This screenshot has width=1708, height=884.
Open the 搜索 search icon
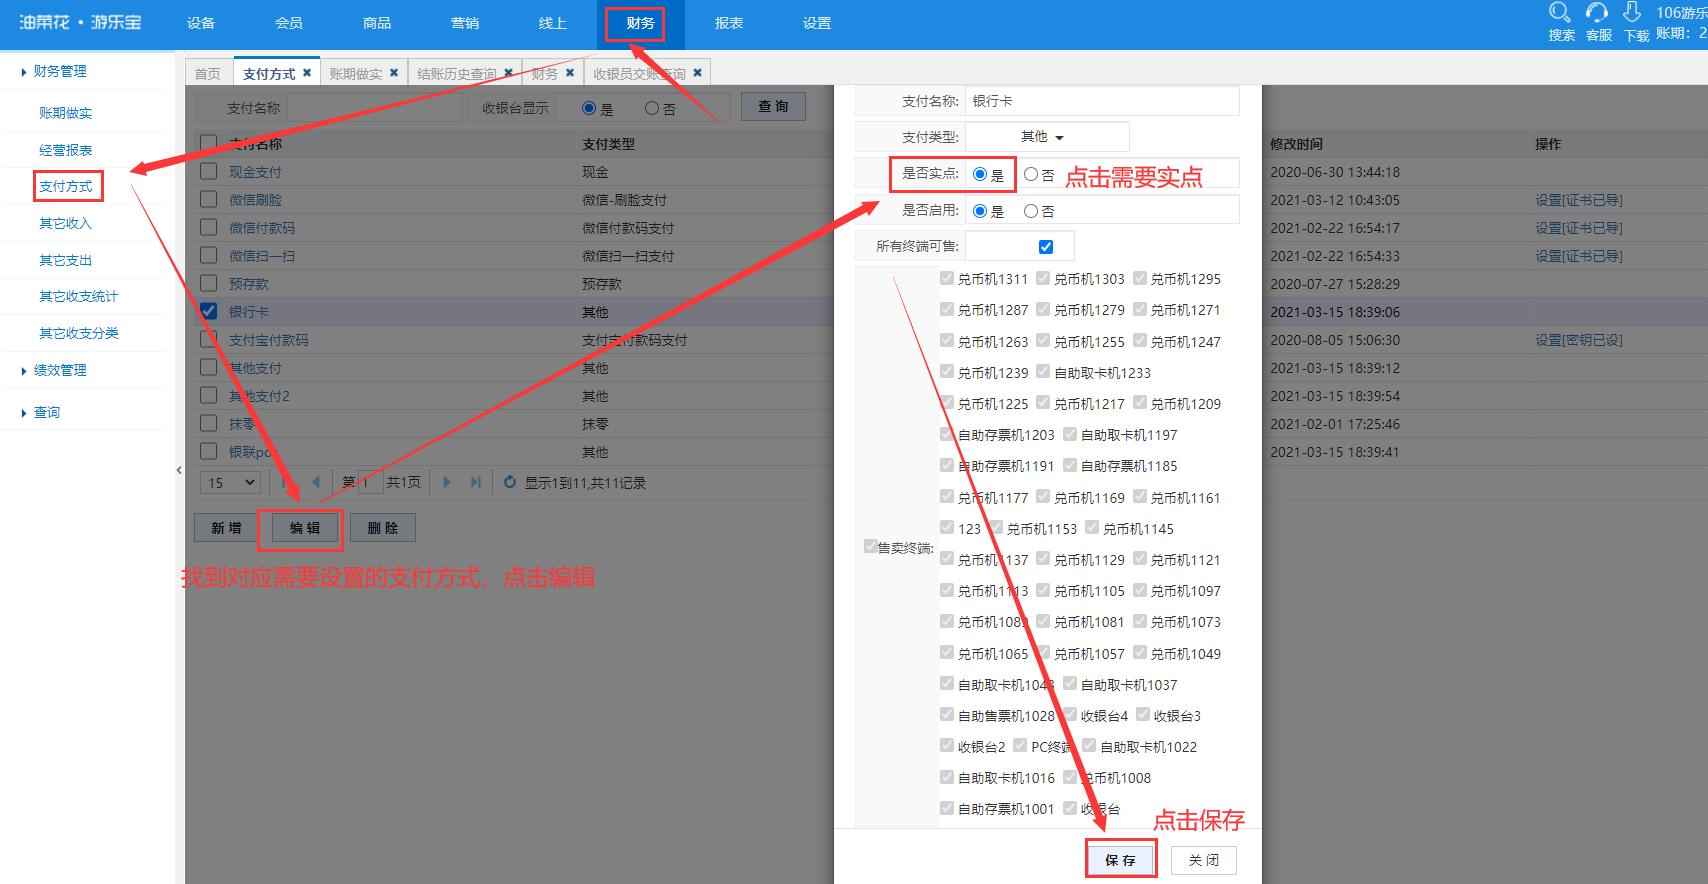tap(1560, 13)
